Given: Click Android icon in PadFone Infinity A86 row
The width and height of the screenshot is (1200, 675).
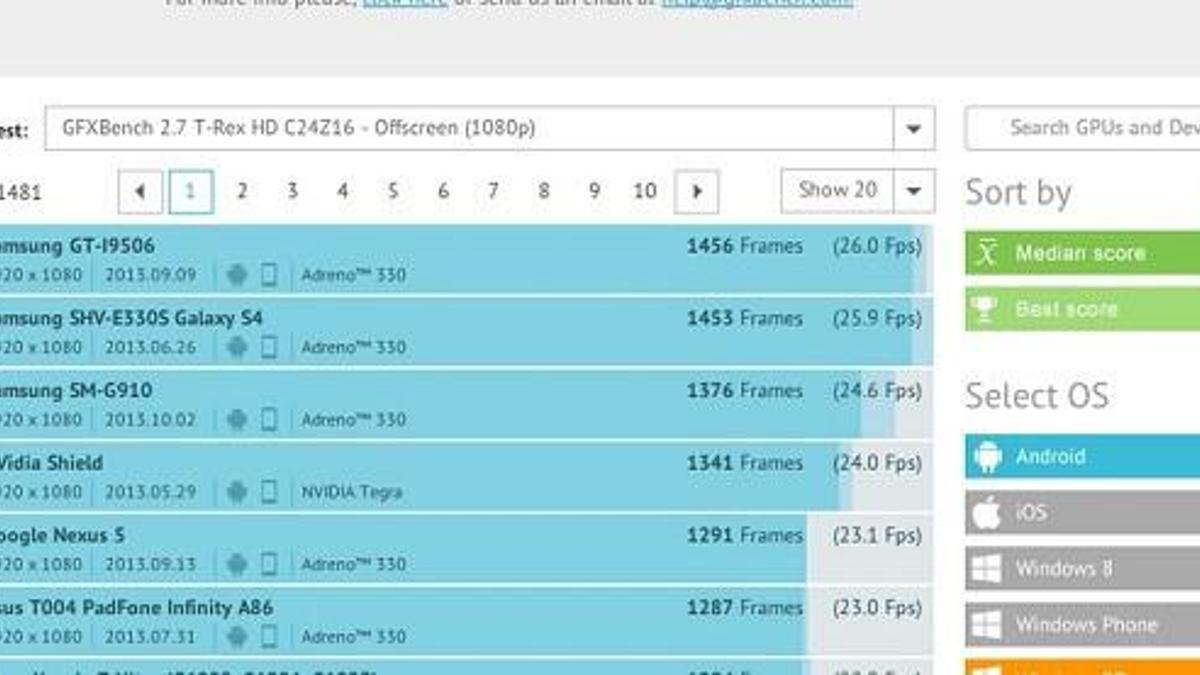Looking at the screenshot, I should [237, 636].
